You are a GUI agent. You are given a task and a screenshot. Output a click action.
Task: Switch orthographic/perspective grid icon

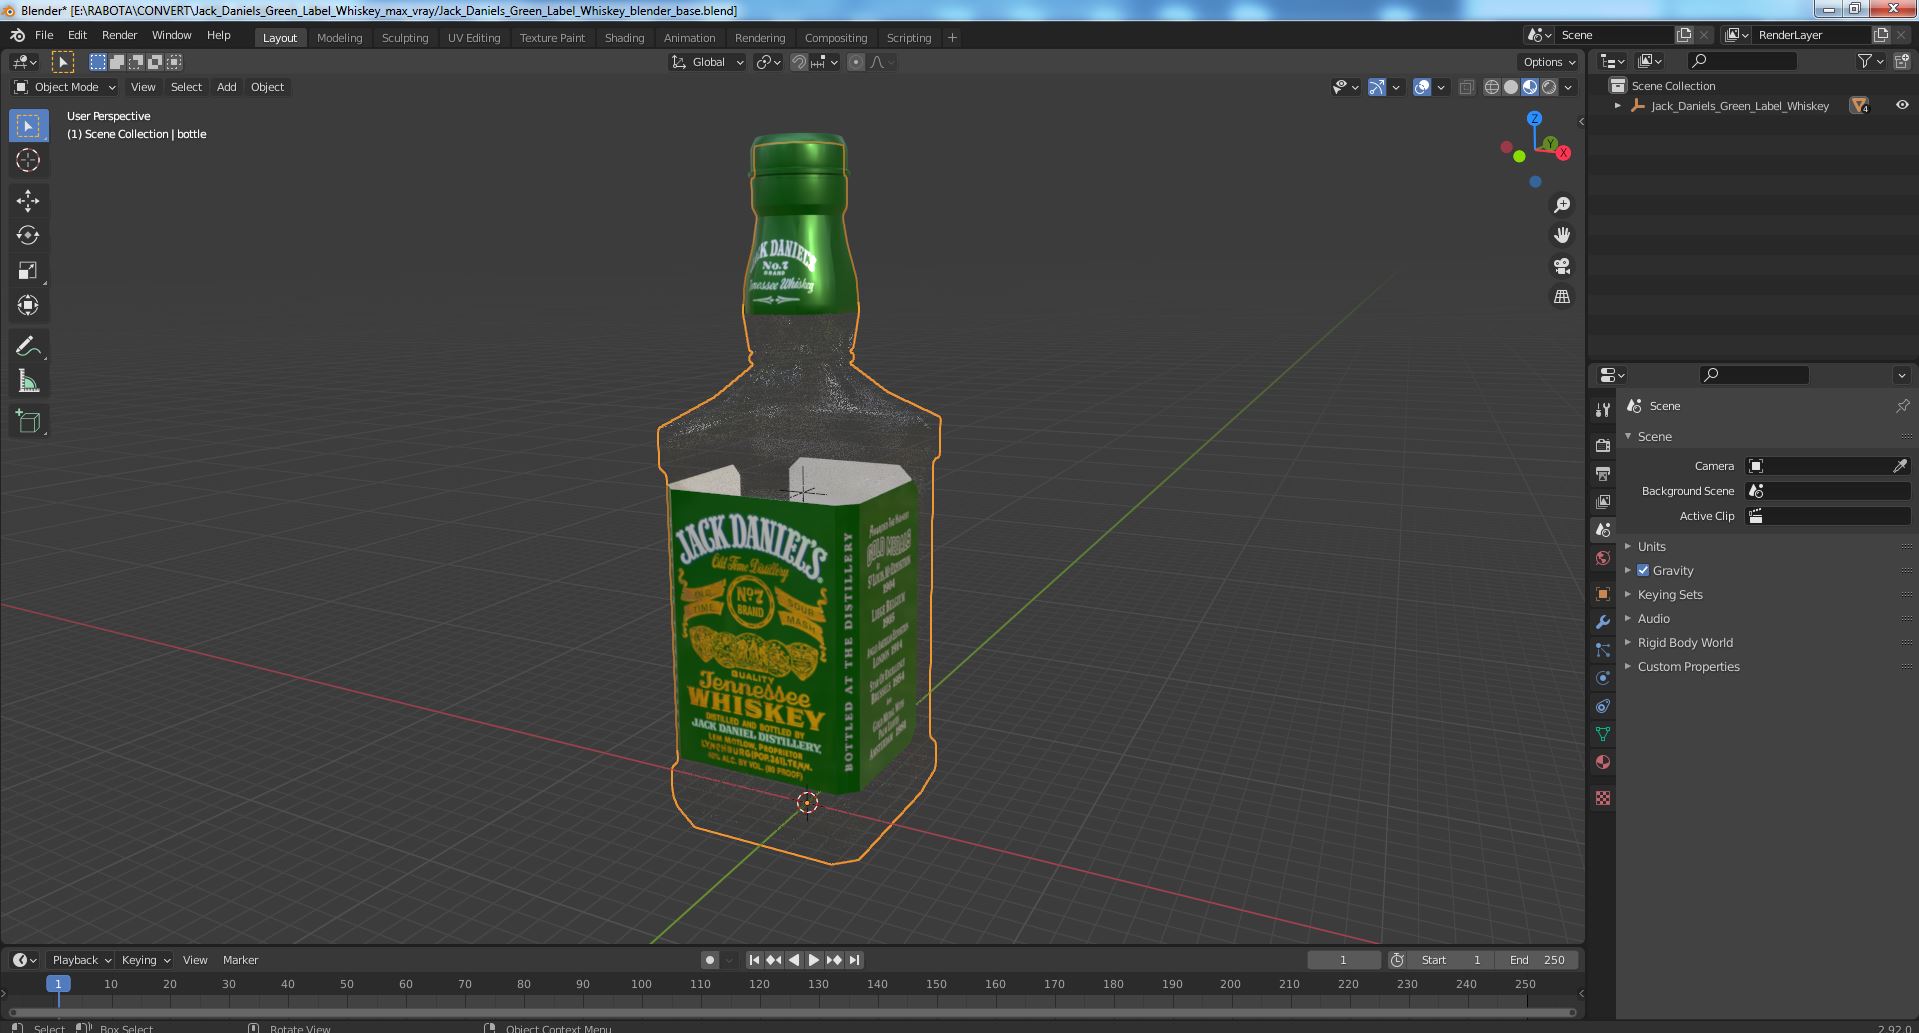[x=1561, y=297]
